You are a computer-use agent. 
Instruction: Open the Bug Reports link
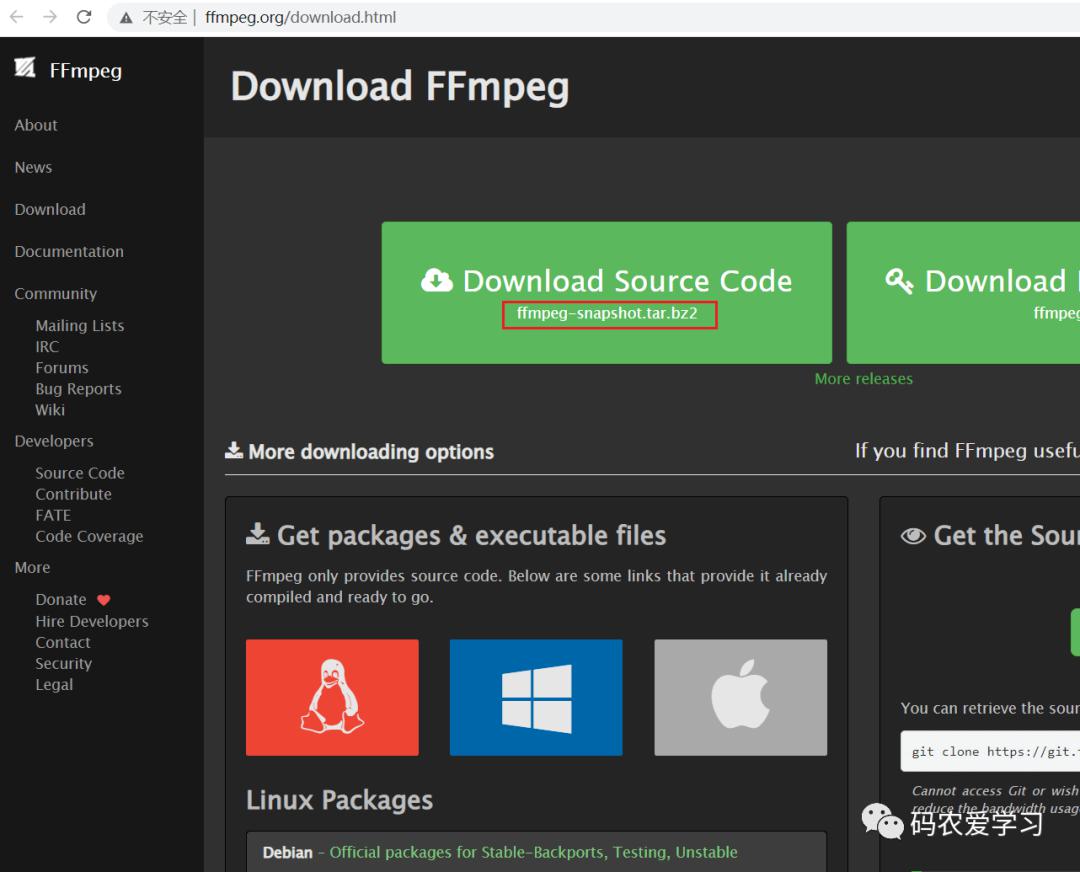point(79,389)
